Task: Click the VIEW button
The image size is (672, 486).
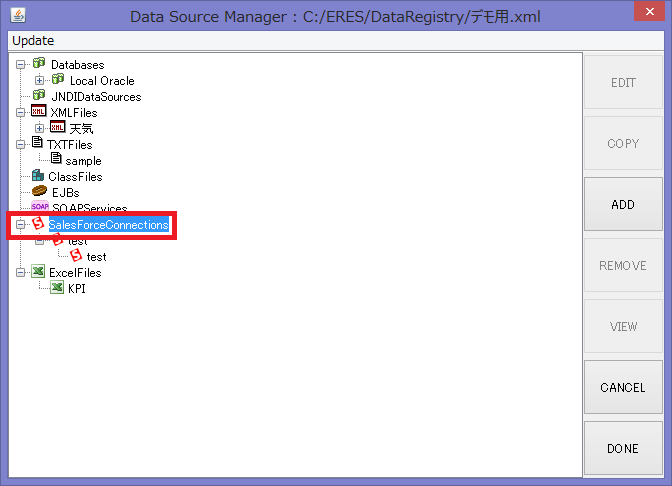Action: [x=623, y=326]
